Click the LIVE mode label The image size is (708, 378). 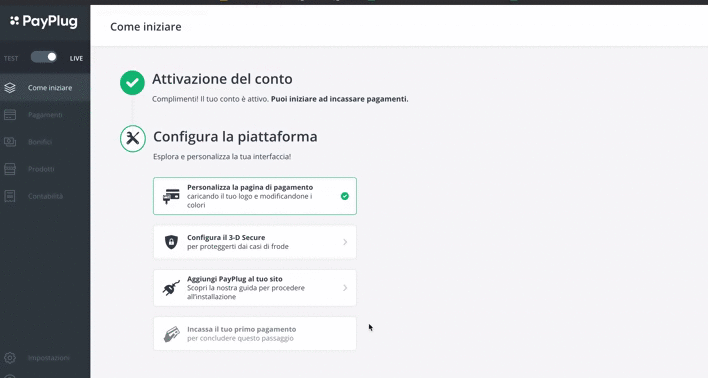coord(76,58)
